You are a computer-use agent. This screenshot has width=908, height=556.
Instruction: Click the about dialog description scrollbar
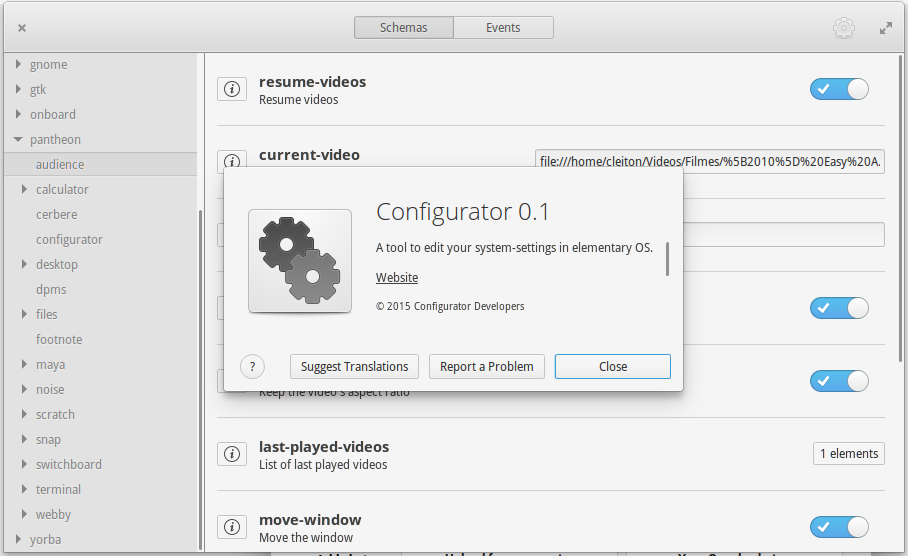[x=667, y=259]
